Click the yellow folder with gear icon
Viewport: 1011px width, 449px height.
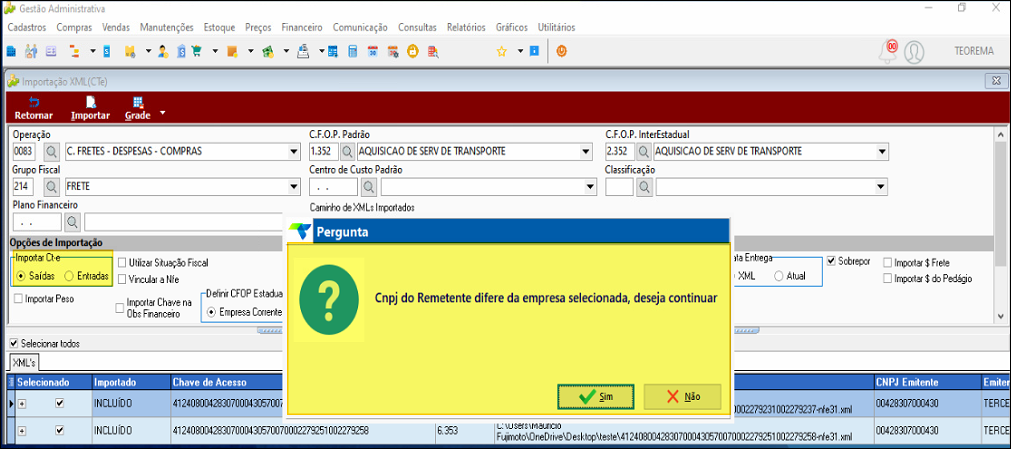tap(130, 52)
